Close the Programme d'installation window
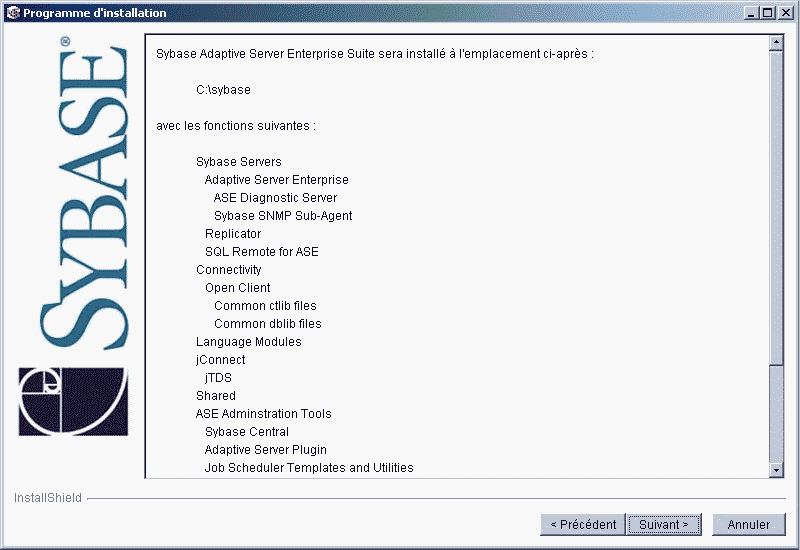The height and width of the screenshot is (550, 800). 784,13
